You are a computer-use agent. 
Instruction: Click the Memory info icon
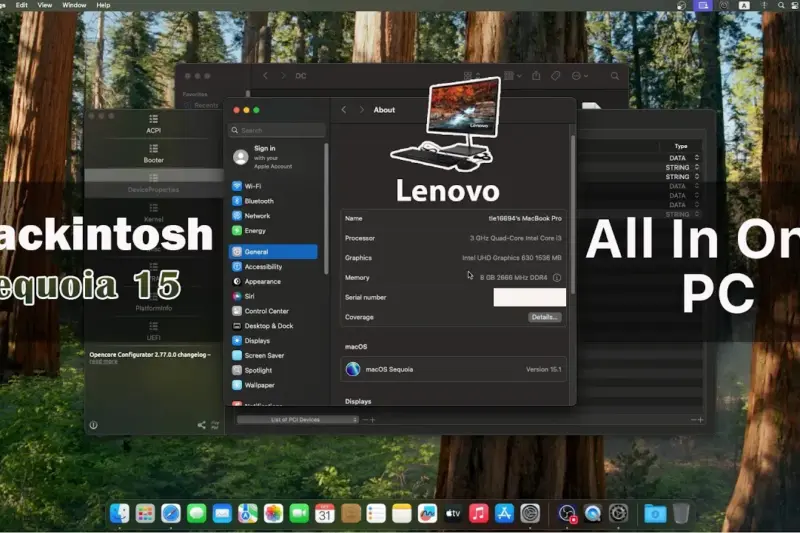(557, 278)
